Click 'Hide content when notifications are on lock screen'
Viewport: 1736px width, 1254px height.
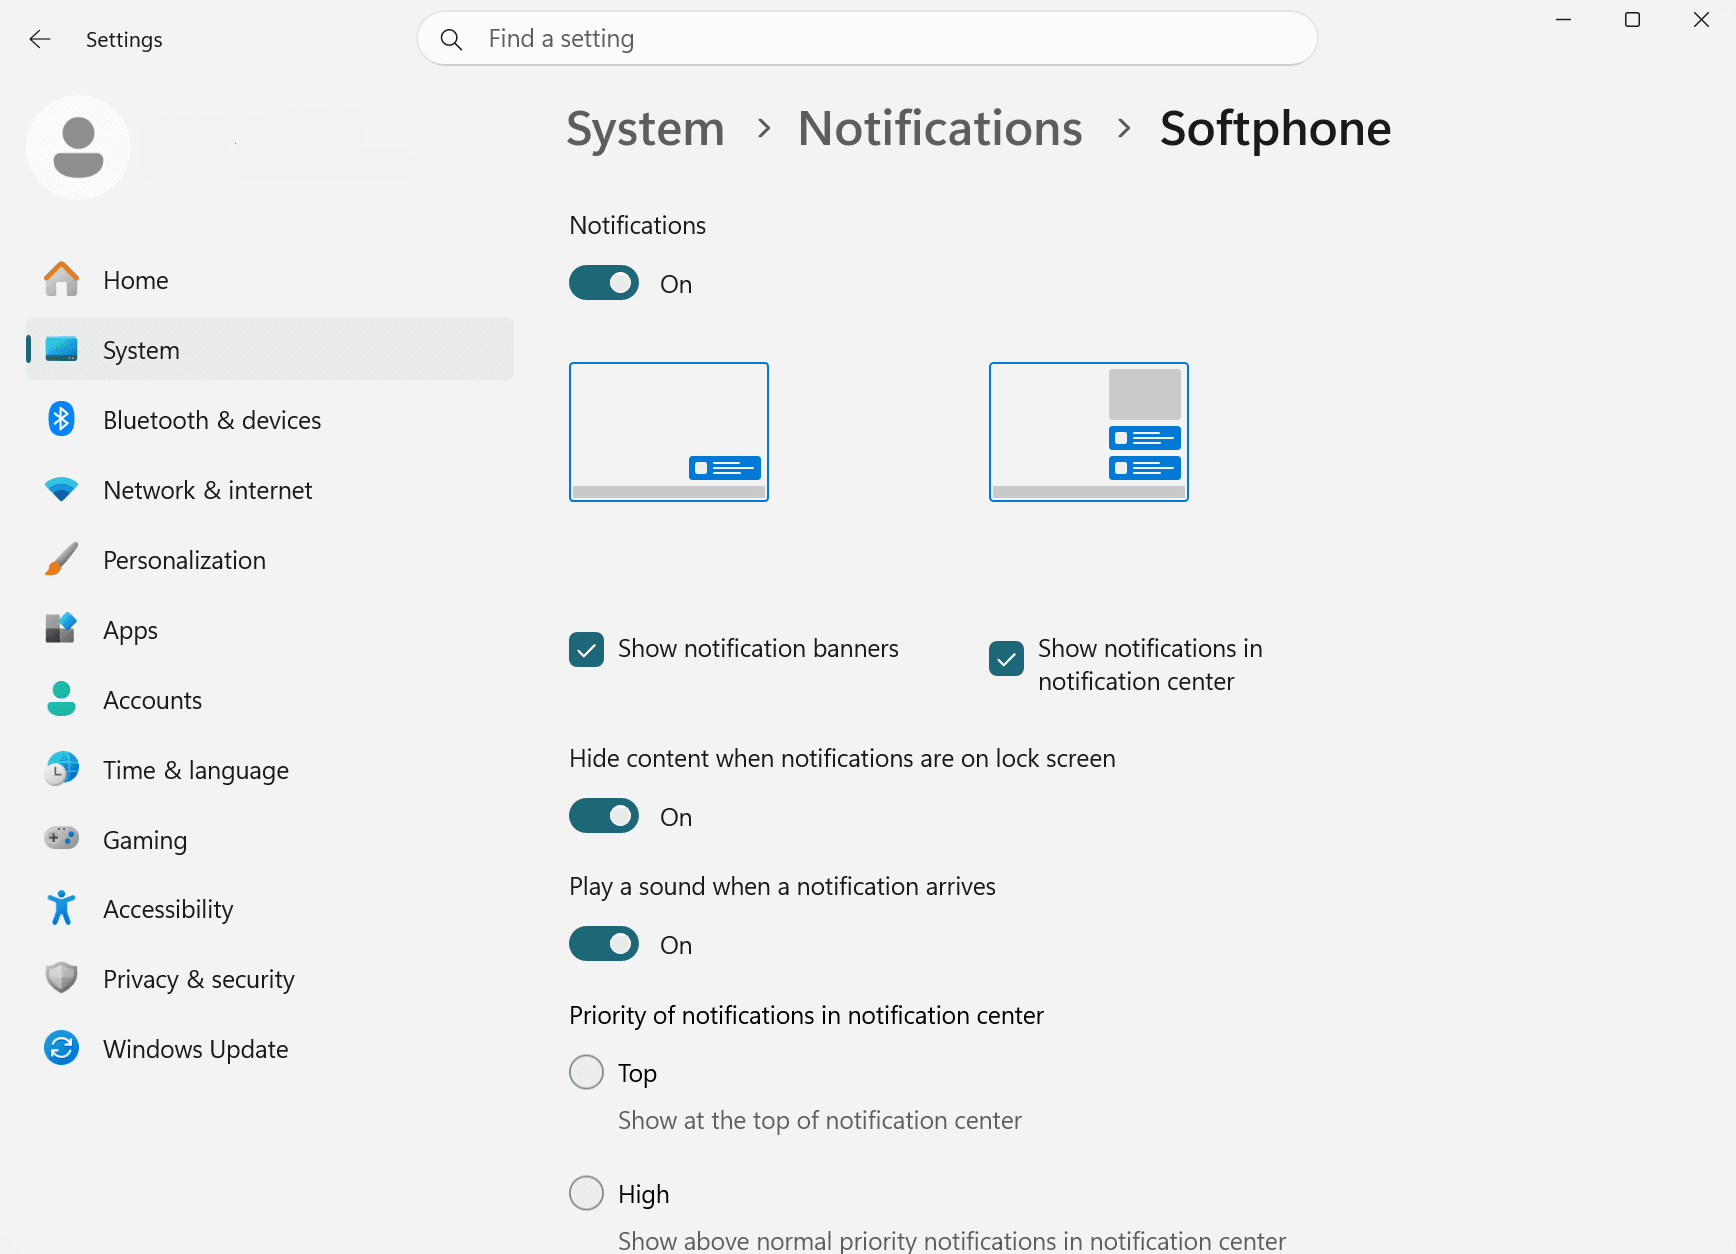pos(842,758)
